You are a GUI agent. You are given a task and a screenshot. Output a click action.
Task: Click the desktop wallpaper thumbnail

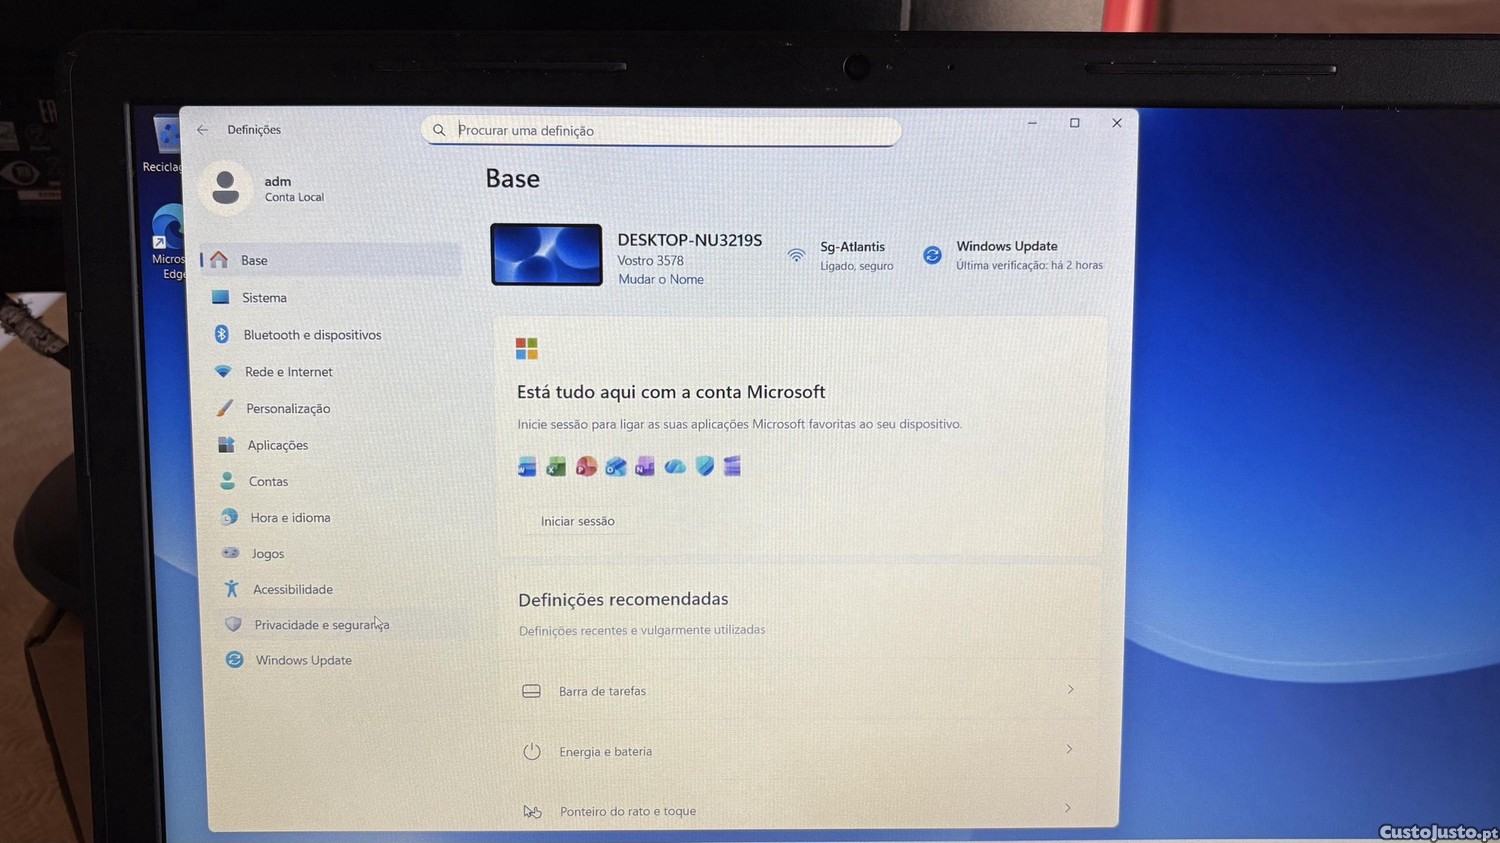click(546, 255)
